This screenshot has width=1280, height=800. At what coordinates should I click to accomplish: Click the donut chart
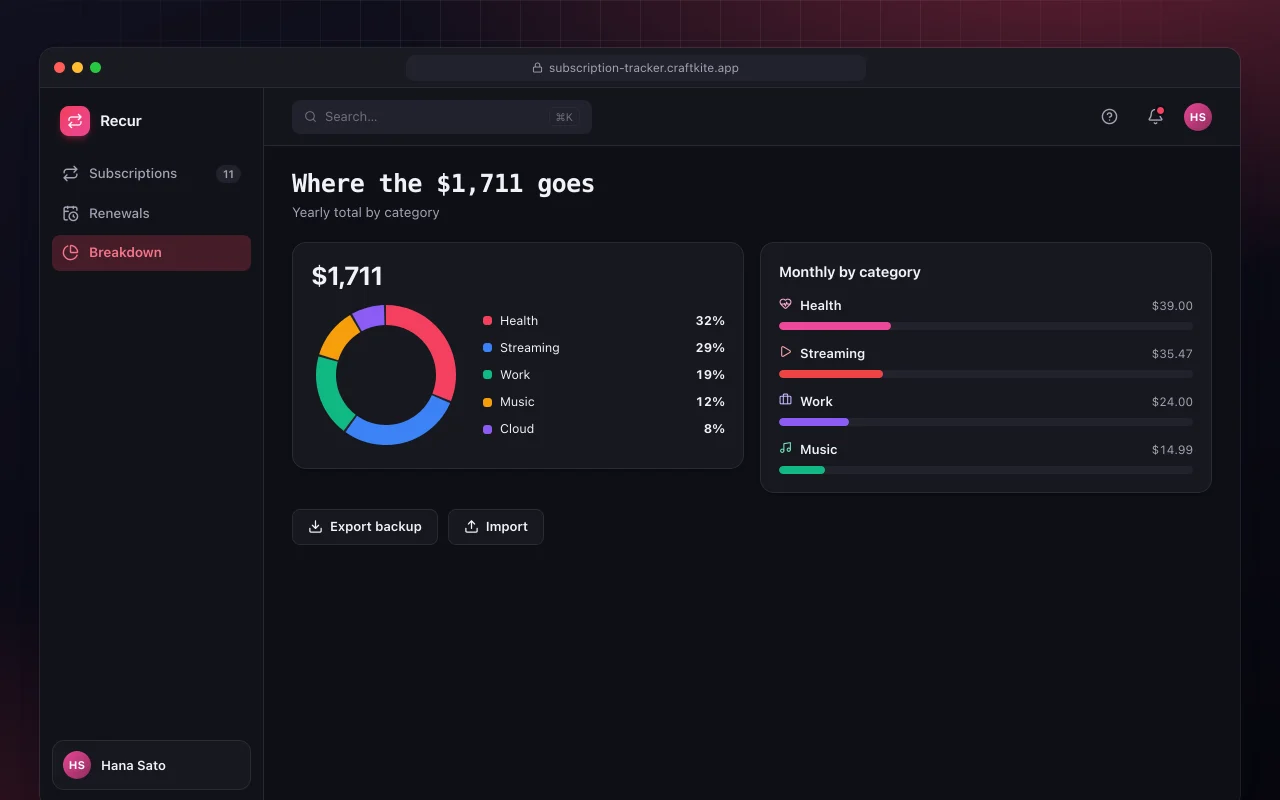386,375
